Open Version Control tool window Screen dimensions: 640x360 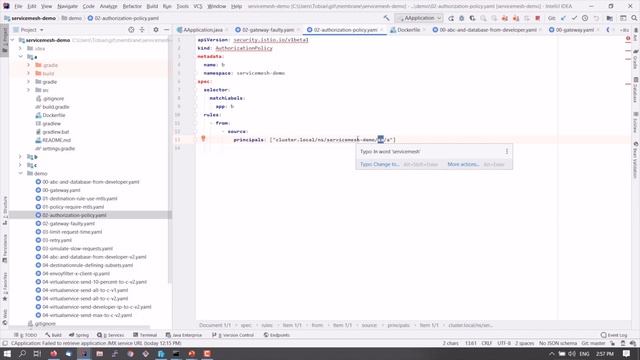[x=233, y=335]
